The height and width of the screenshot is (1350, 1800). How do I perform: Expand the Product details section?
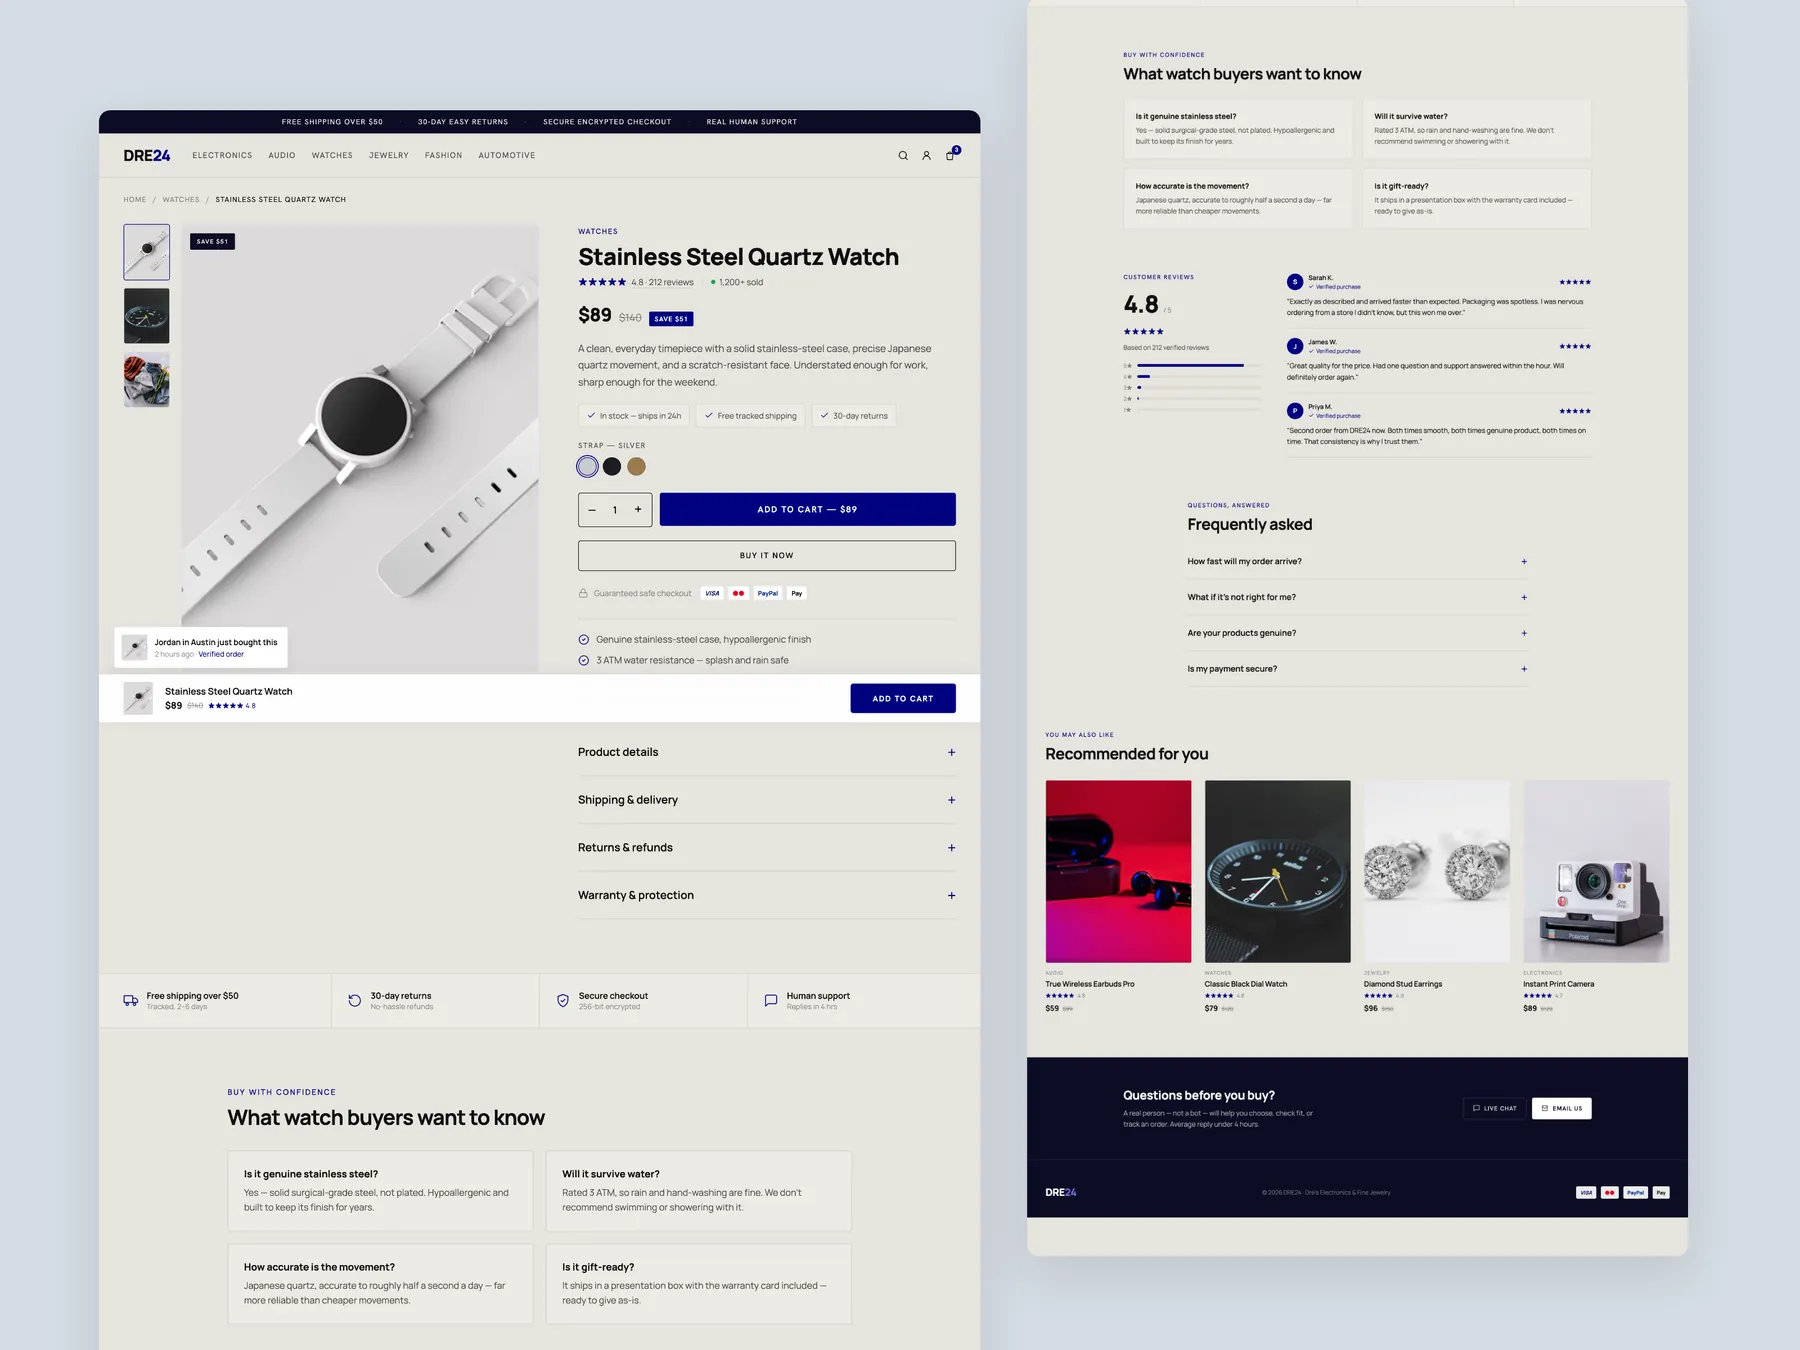tap(767, 752)
